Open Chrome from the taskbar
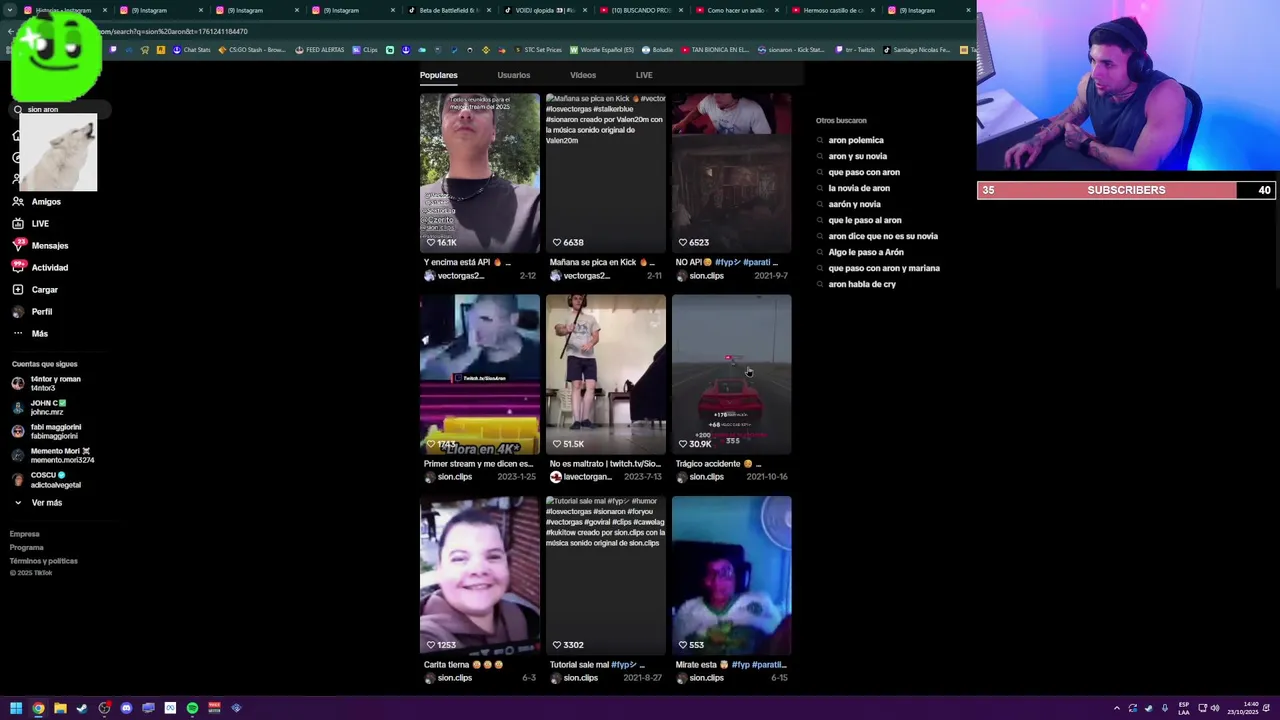This screenshot has height=720, width=1280. tap(38, 708)
